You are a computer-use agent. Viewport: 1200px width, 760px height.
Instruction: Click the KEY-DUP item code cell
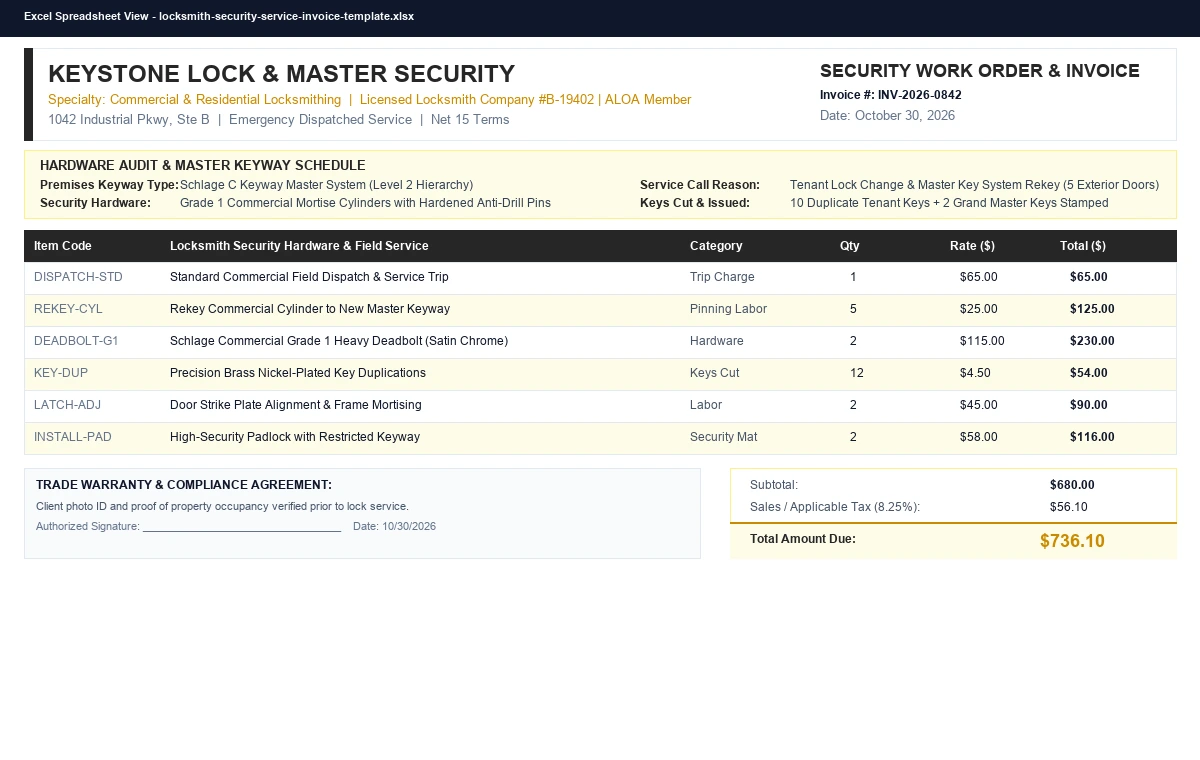tap(61, 373)
